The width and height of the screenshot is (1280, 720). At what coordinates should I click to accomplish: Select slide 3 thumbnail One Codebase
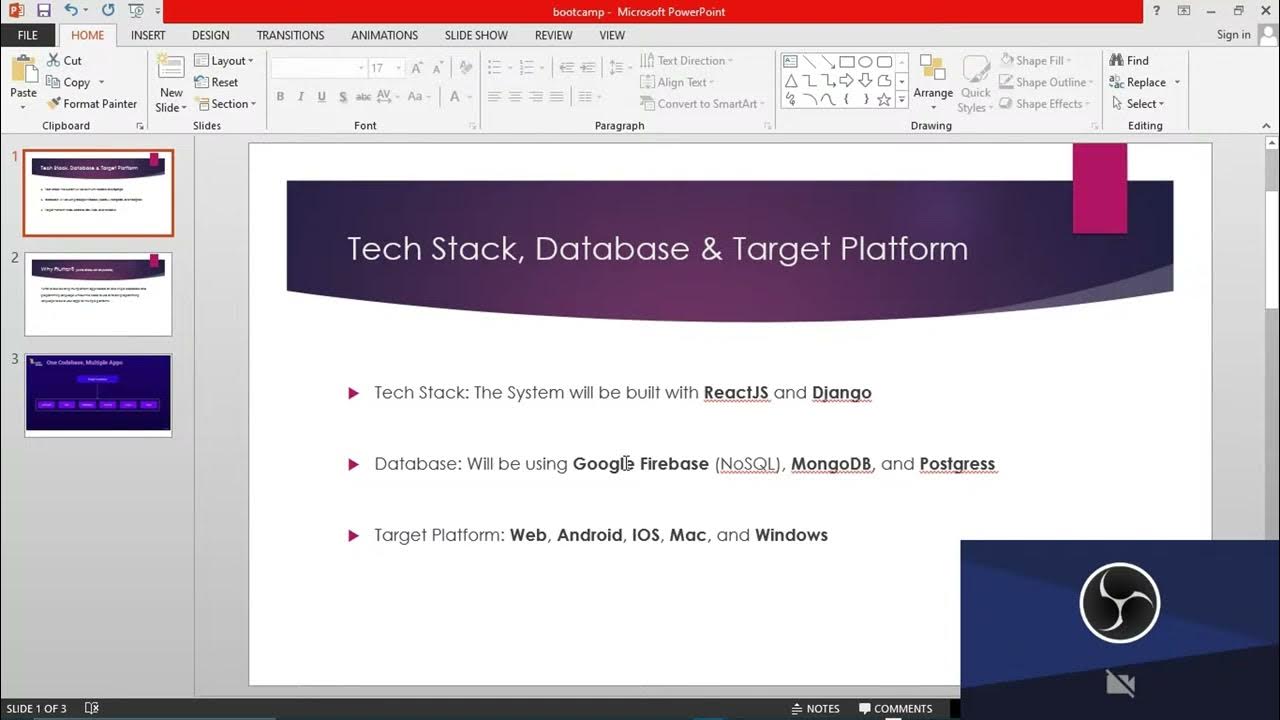click(x=98, y=395)
